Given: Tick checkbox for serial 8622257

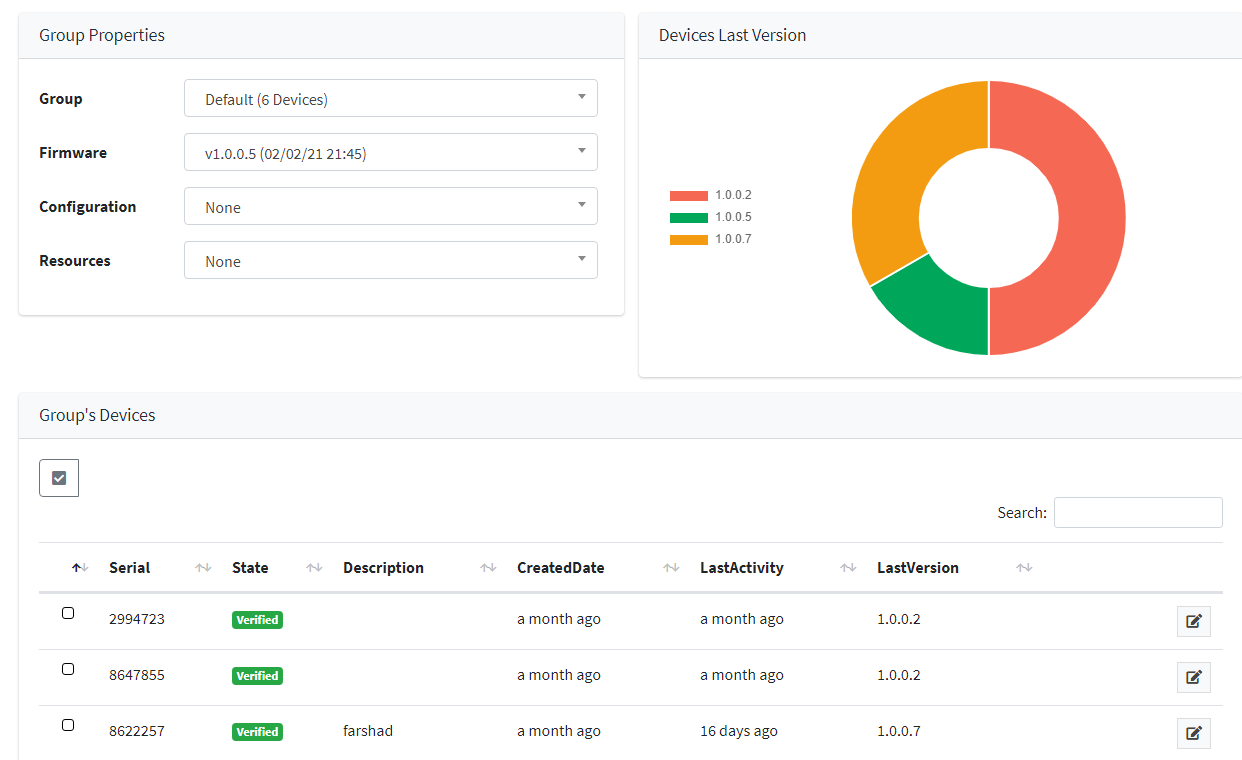Looking at the screenshot, I should [x=68, y=725].
